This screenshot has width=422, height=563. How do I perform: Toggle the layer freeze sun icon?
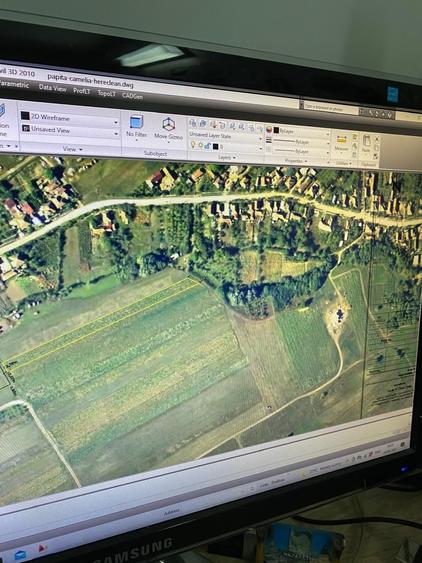pyautogui.click(x=201, y=145)
